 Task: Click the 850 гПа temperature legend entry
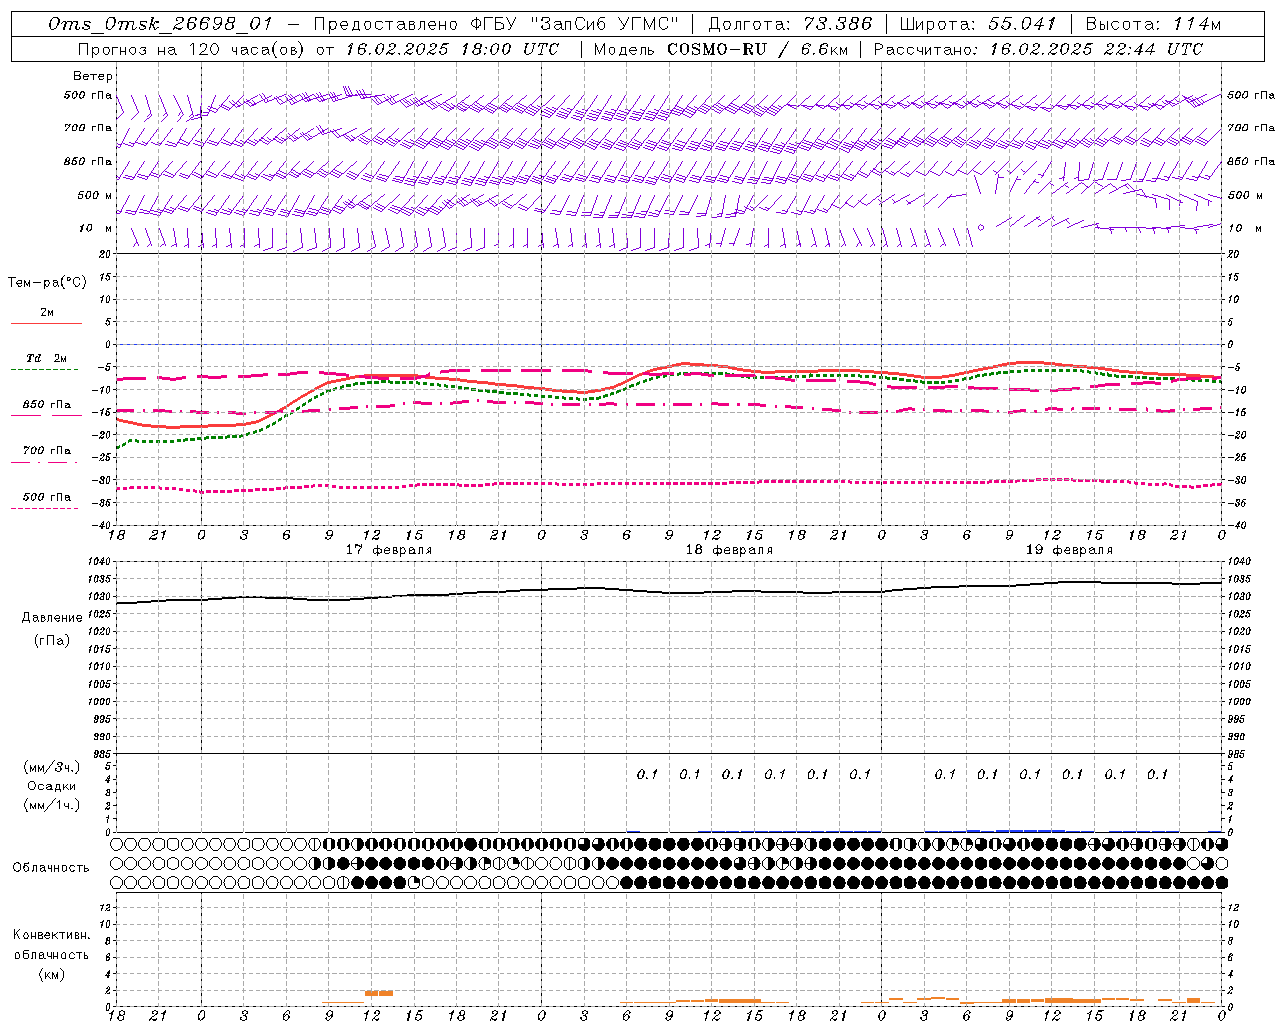tap(47, 405)
